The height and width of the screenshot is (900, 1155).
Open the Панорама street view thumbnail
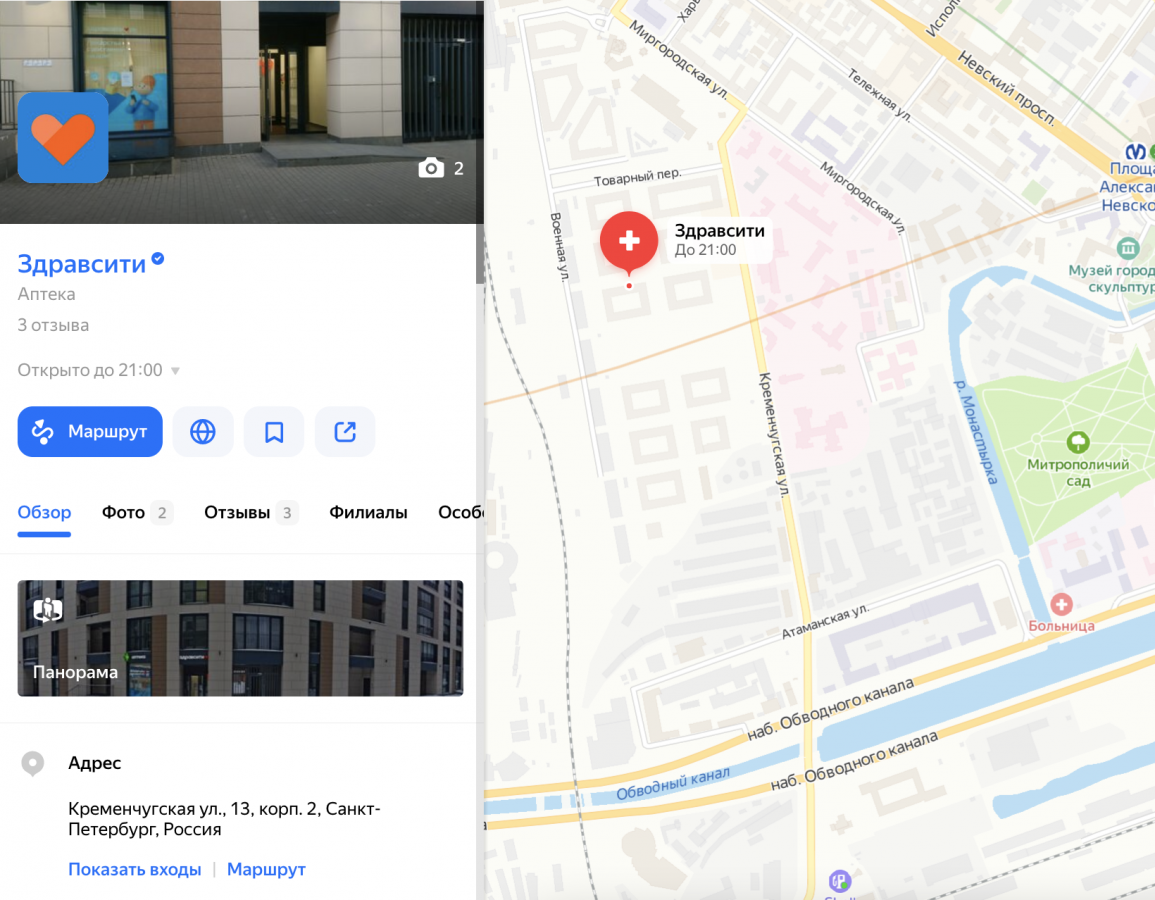(241, 638)
